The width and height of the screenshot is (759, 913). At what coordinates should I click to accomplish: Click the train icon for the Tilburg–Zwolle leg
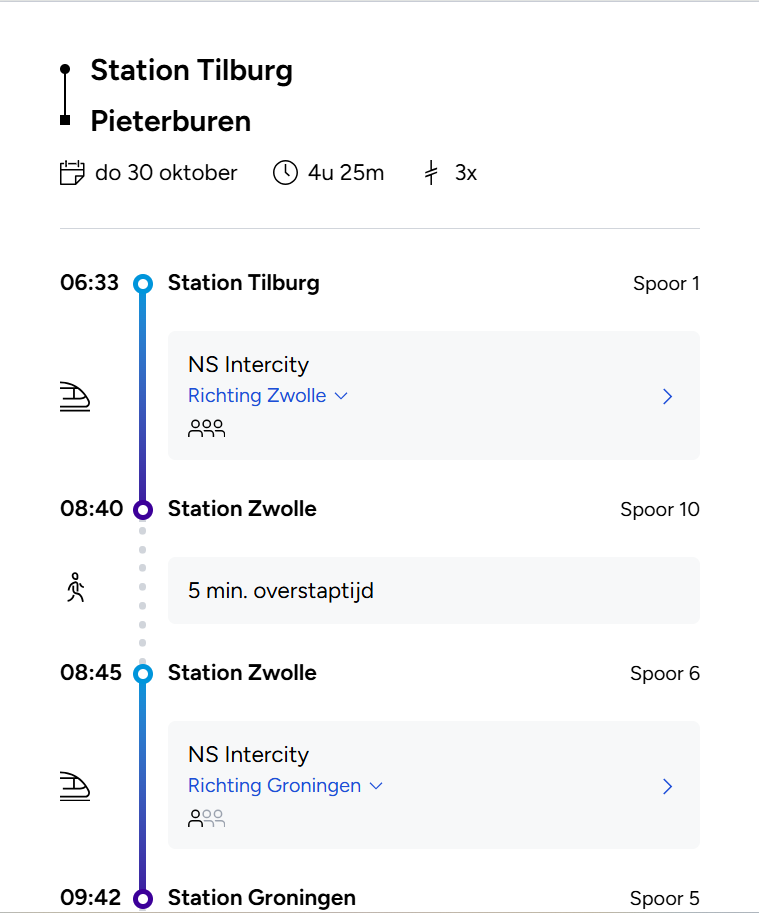(75, 397)
